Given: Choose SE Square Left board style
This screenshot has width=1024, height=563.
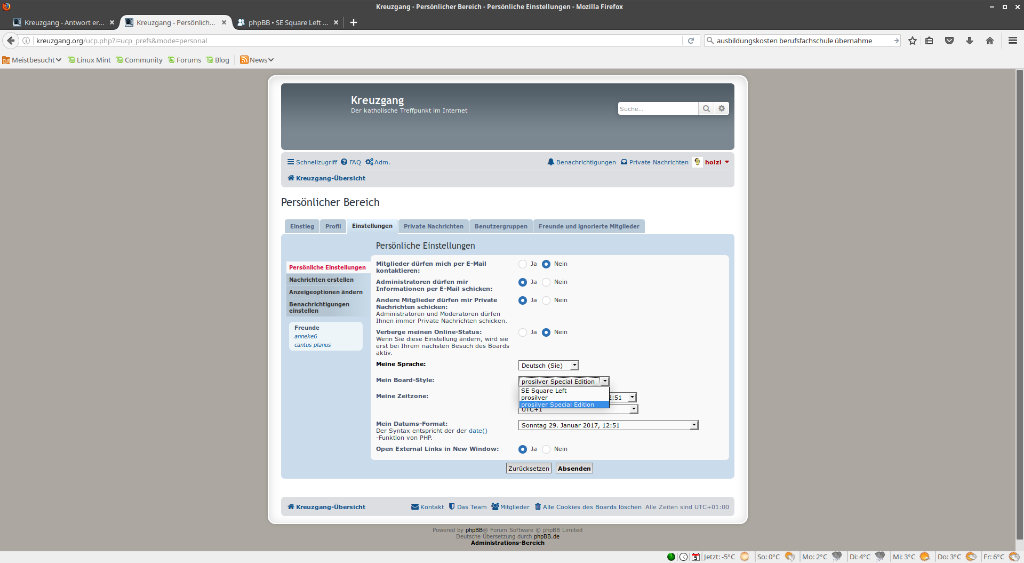Looking at the screenshot, I should pyautogui.click(x=544, y=391).
